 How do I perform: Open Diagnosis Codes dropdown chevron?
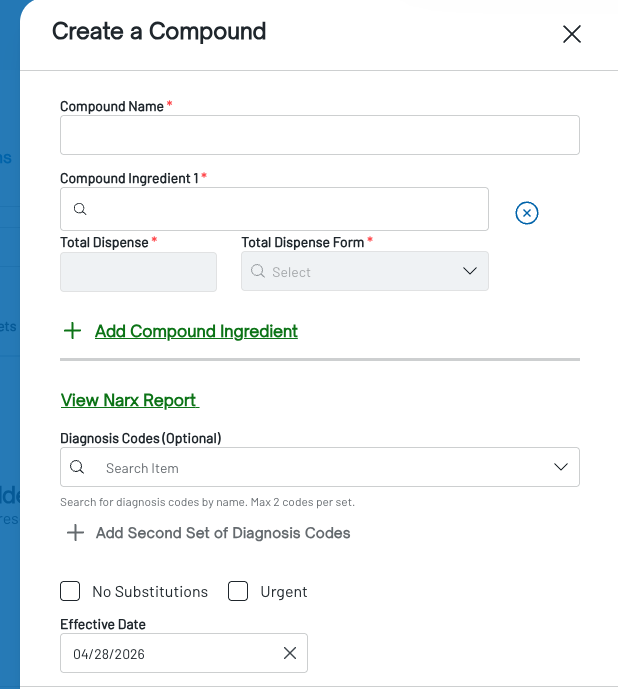coord(561,467)
